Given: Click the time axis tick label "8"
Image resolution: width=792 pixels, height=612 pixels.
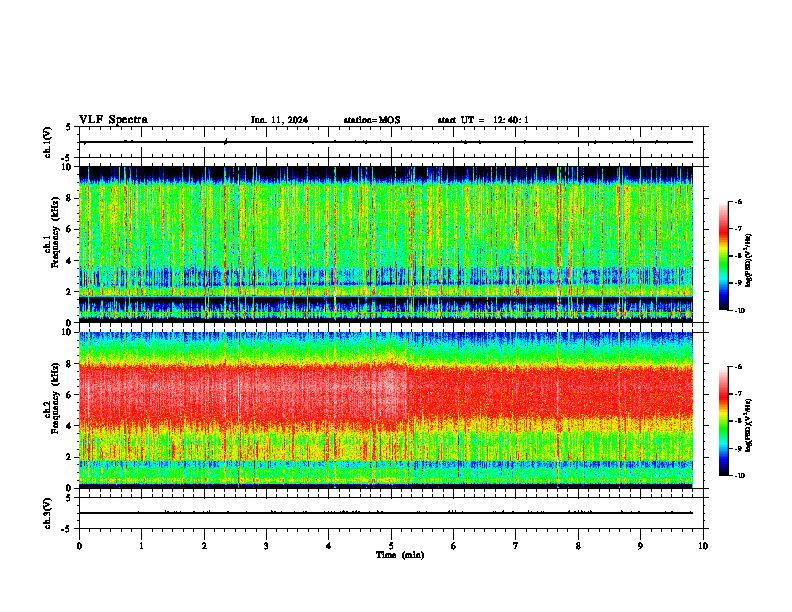Looking at the screenshot, I should tap(578, 546).
